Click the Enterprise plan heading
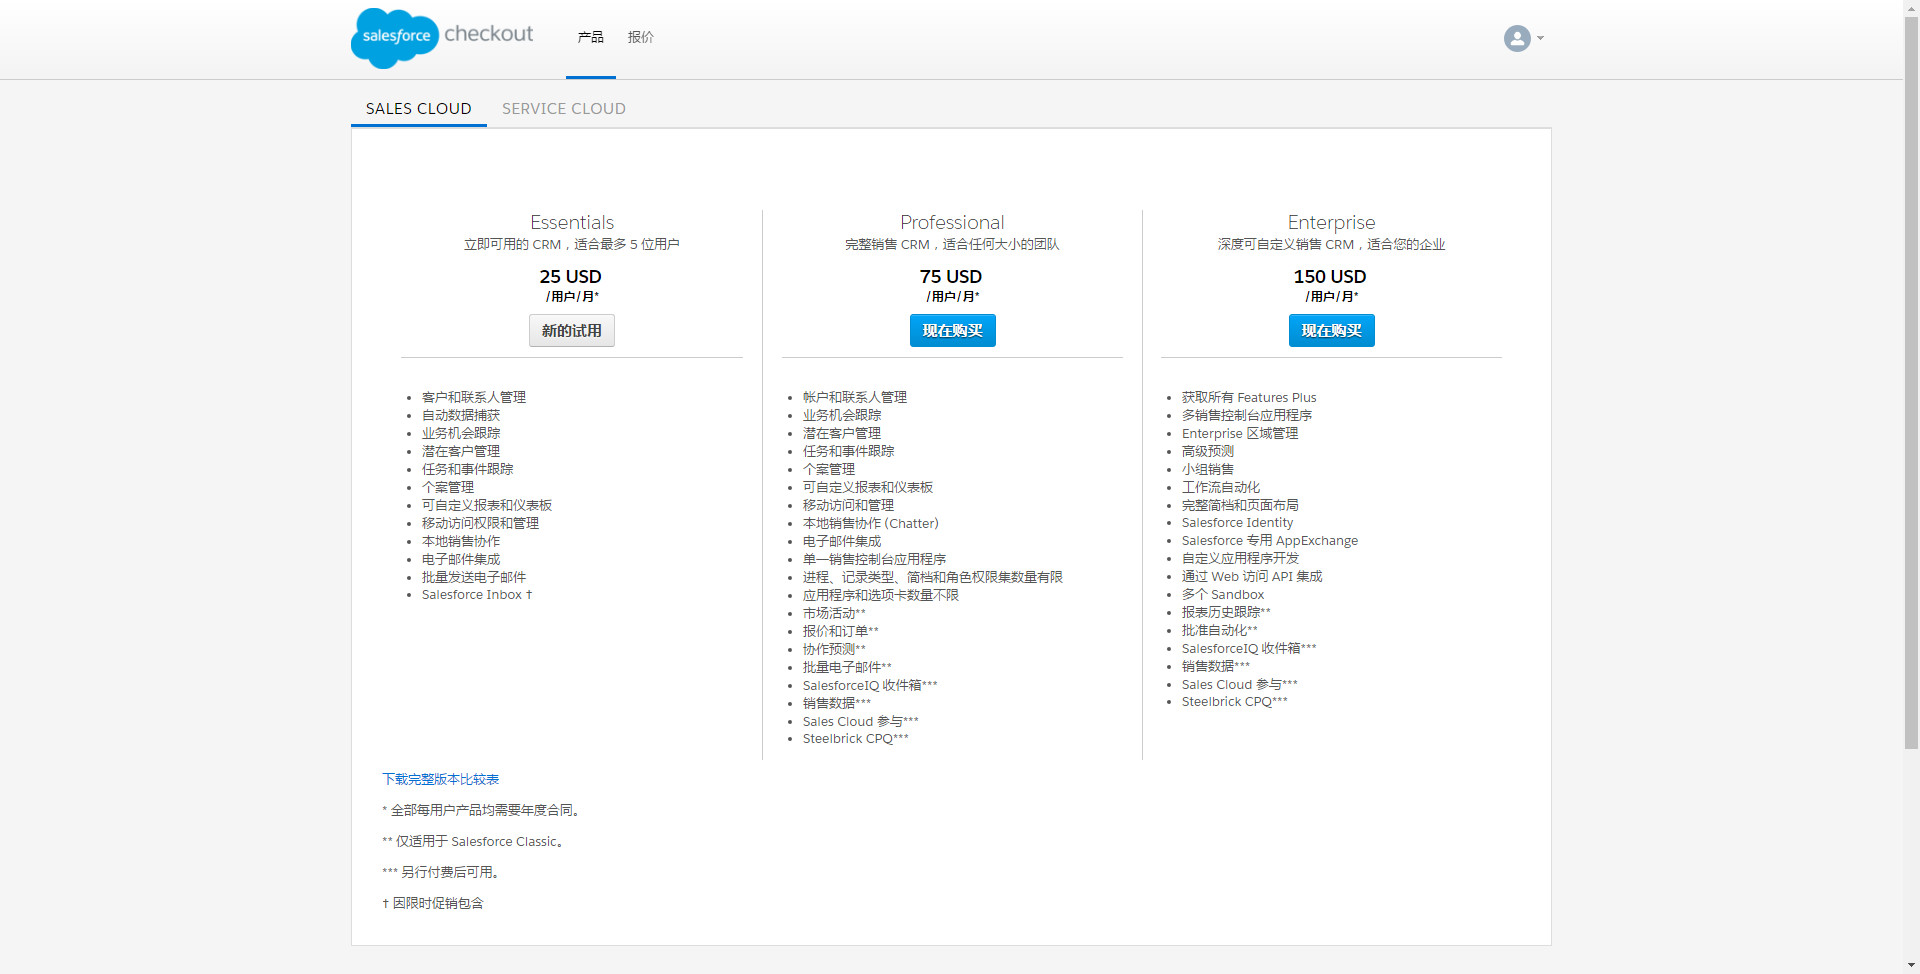 pos(1331,222)
